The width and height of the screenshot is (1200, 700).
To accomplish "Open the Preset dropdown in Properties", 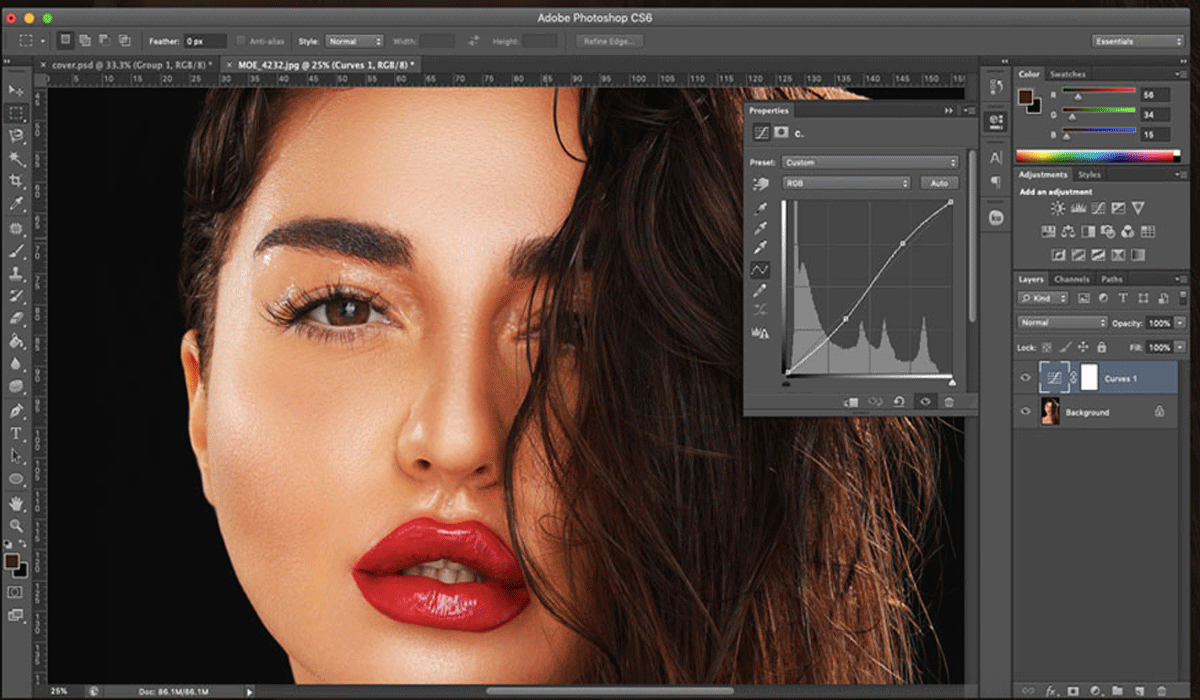I will pos(870,162).
